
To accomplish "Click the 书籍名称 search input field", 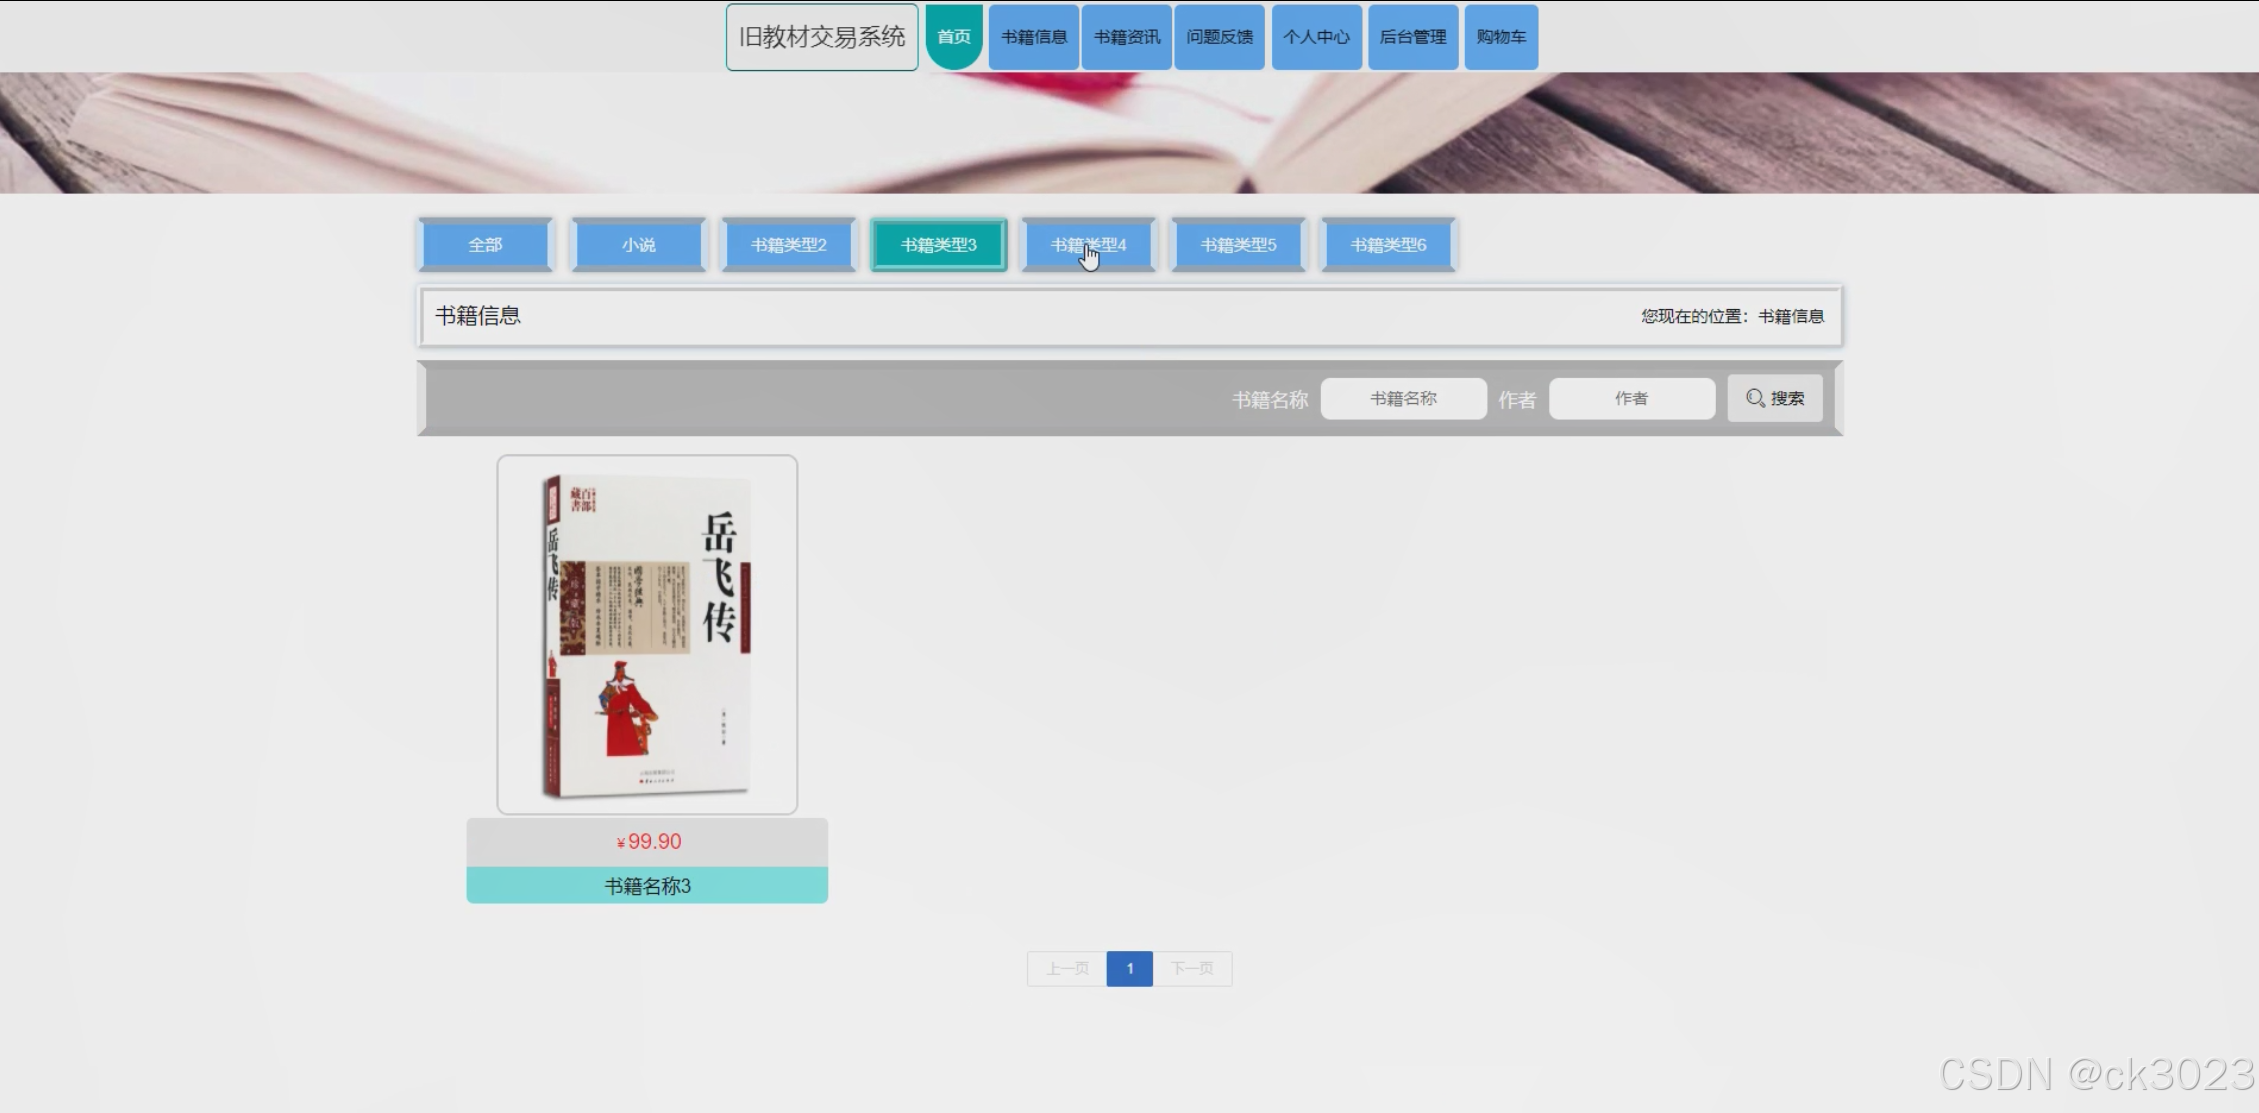I will pyautogui.click(x=1403, y=398).
